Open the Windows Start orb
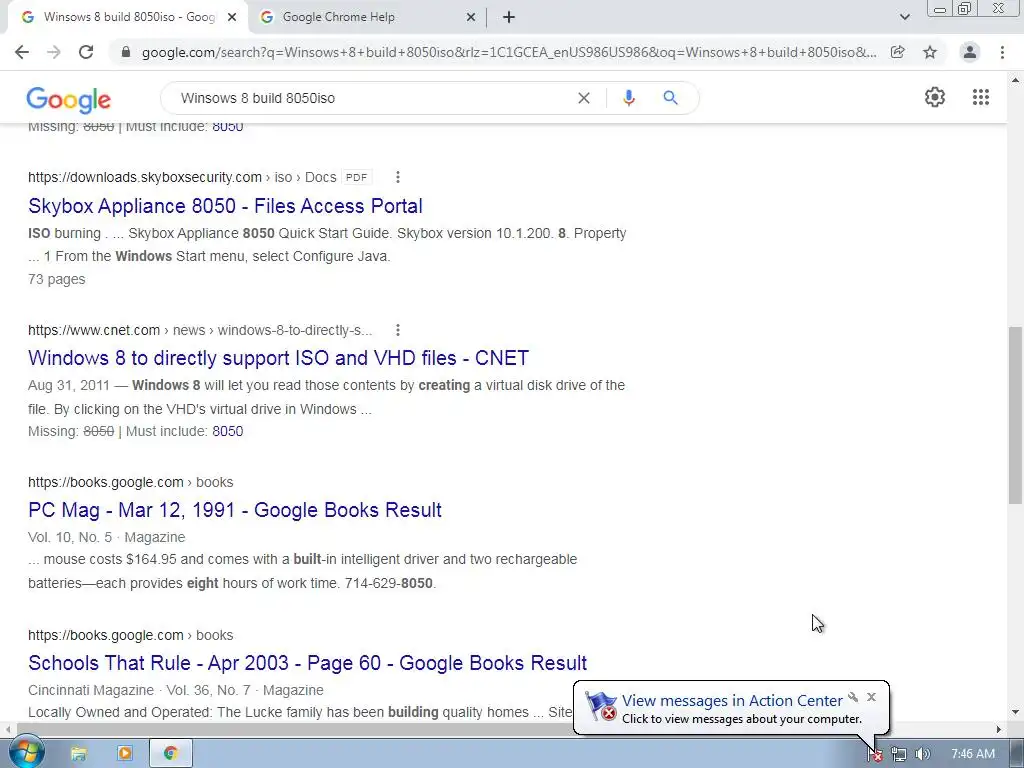Image resolution: width=1024 pixels, height=768 pixels. click(27, 753)
